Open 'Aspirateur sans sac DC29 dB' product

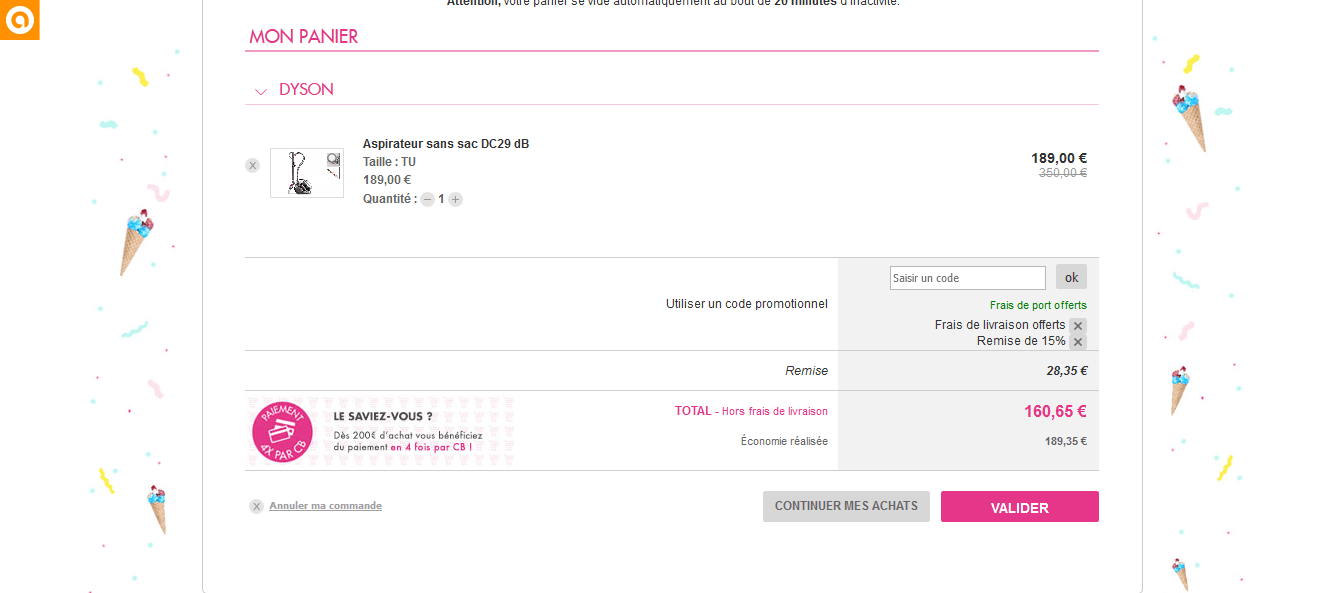445,144
